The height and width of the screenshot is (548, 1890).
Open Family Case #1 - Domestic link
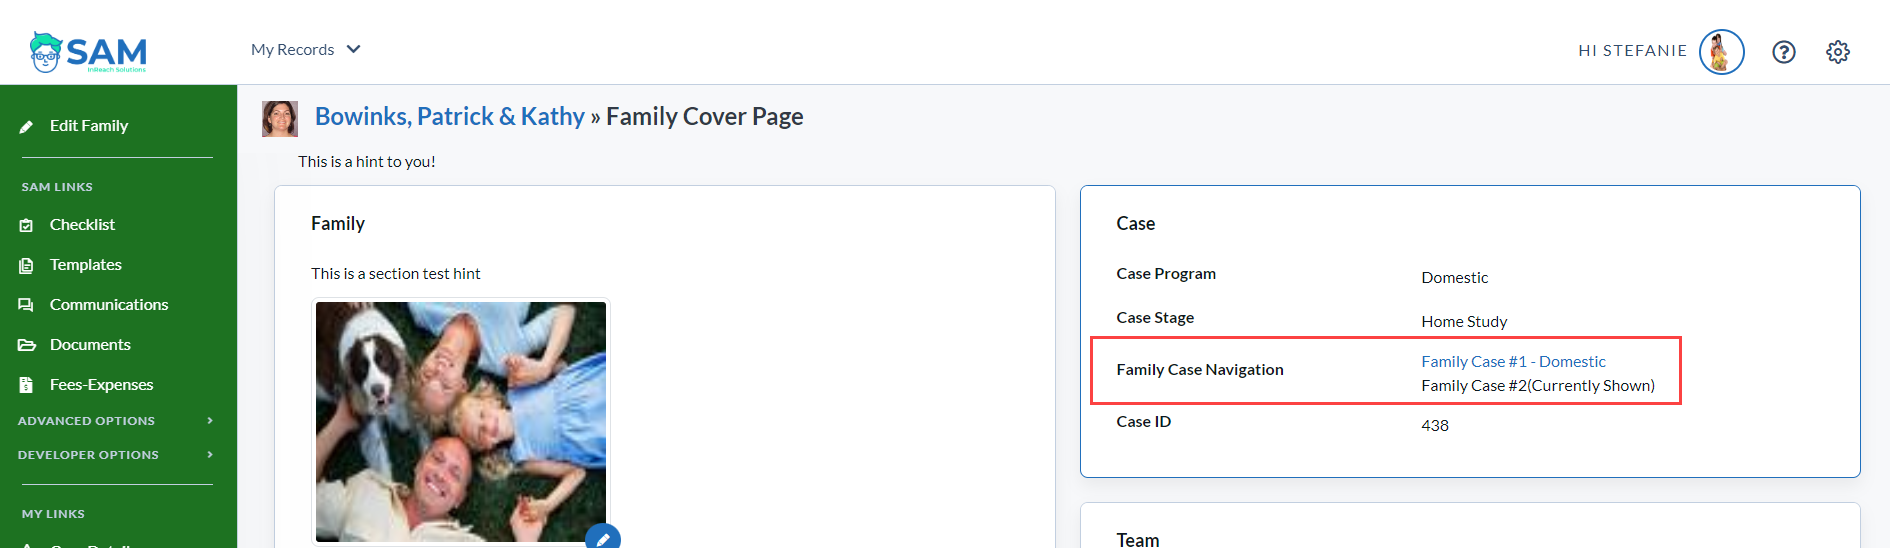click(x=1513, y=362)
